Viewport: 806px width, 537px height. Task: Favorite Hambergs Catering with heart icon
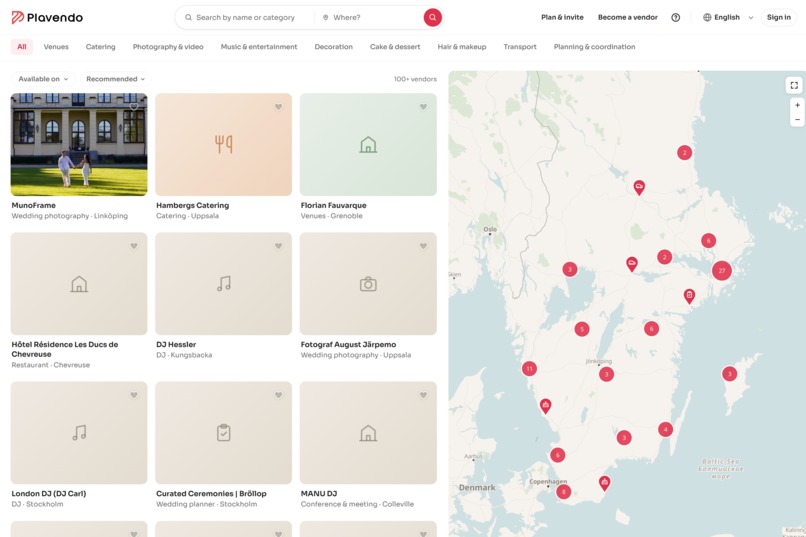tap(278, 107)
